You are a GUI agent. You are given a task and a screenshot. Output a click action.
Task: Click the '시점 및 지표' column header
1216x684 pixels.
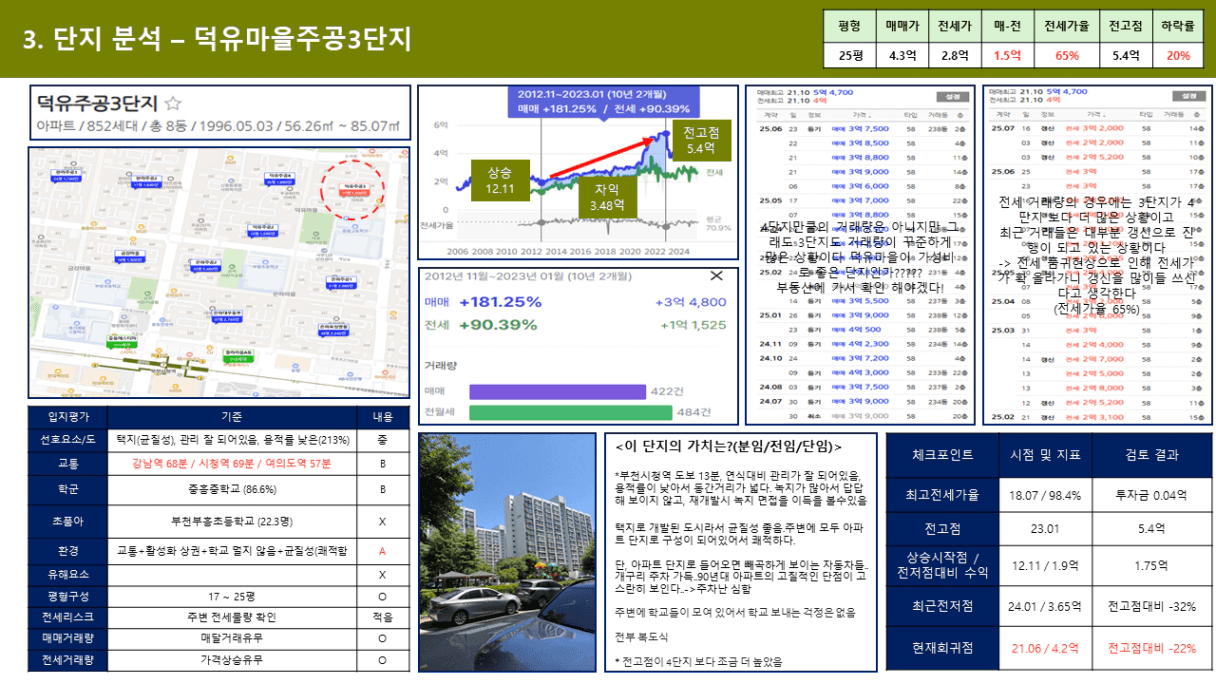pos(1046,454)
